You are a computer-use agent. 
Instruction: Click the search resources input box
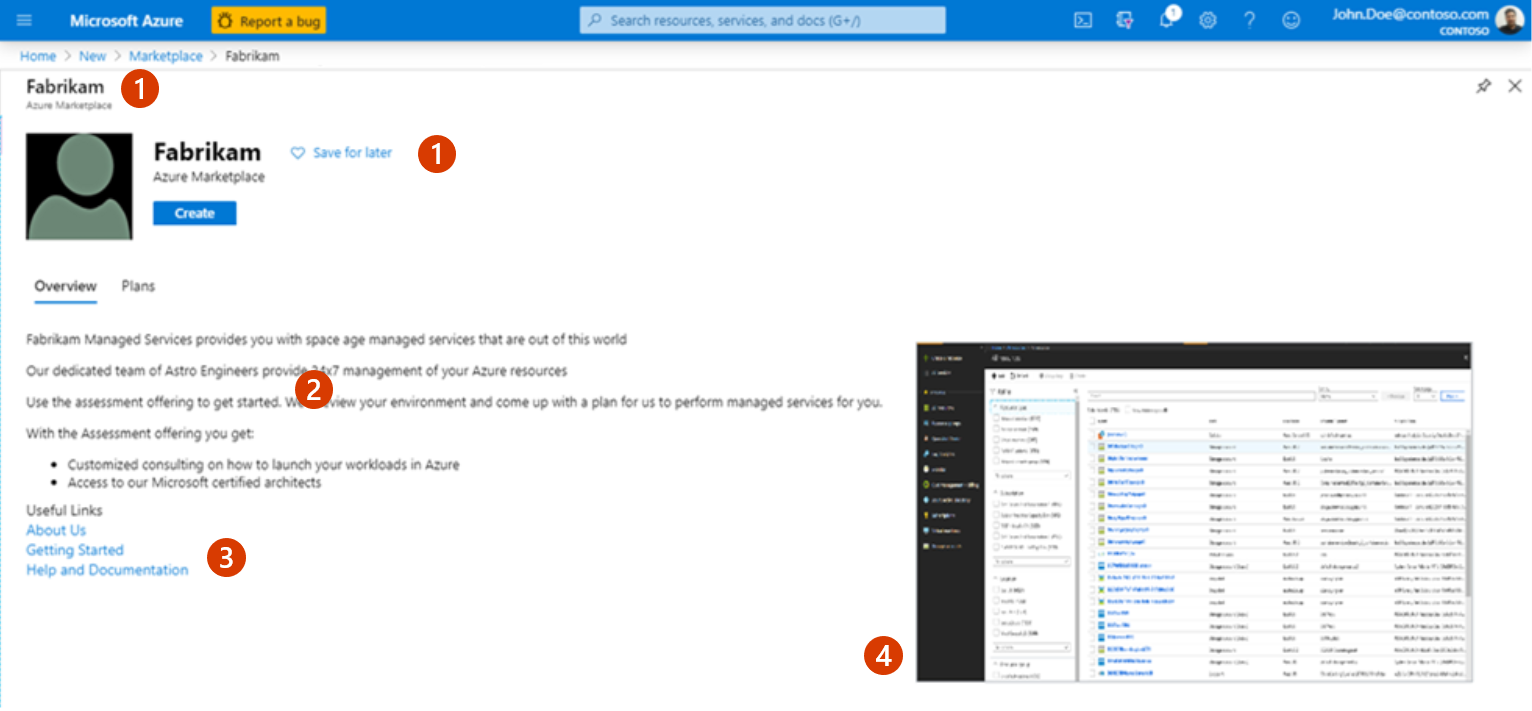[762, 20]
